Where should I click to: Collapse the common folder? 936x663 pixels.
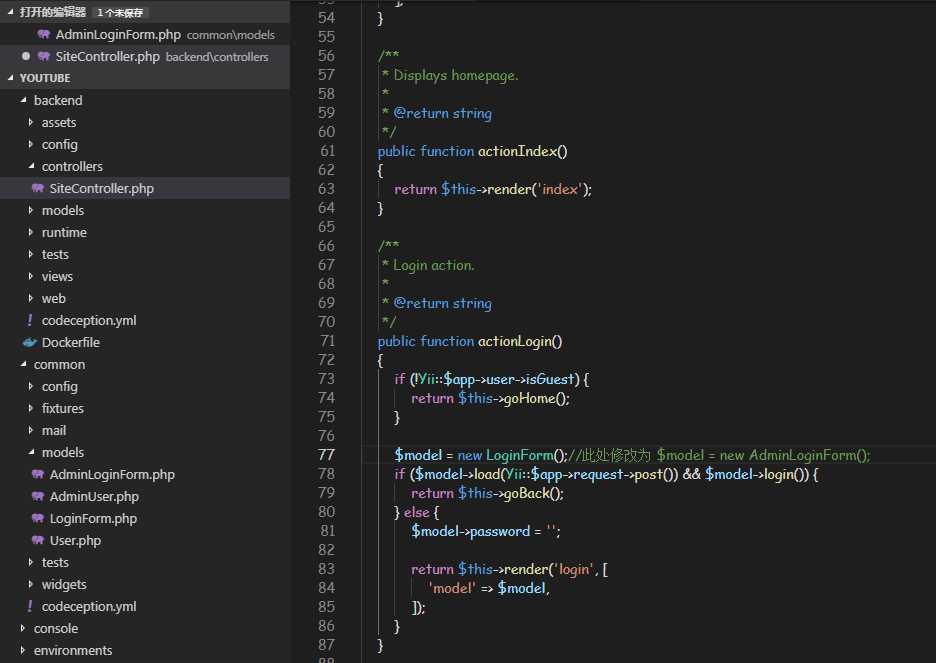23,364
